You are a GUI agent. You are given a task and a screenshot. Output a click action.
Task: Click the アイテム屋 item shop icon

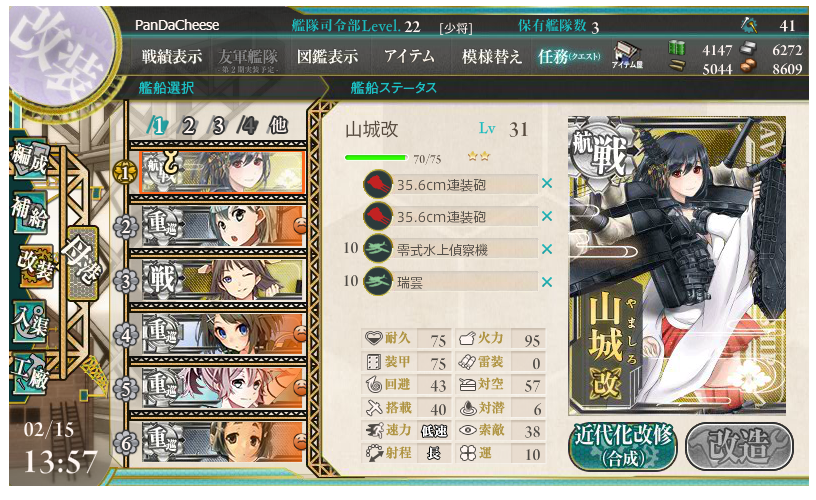(x=627, y=55)
